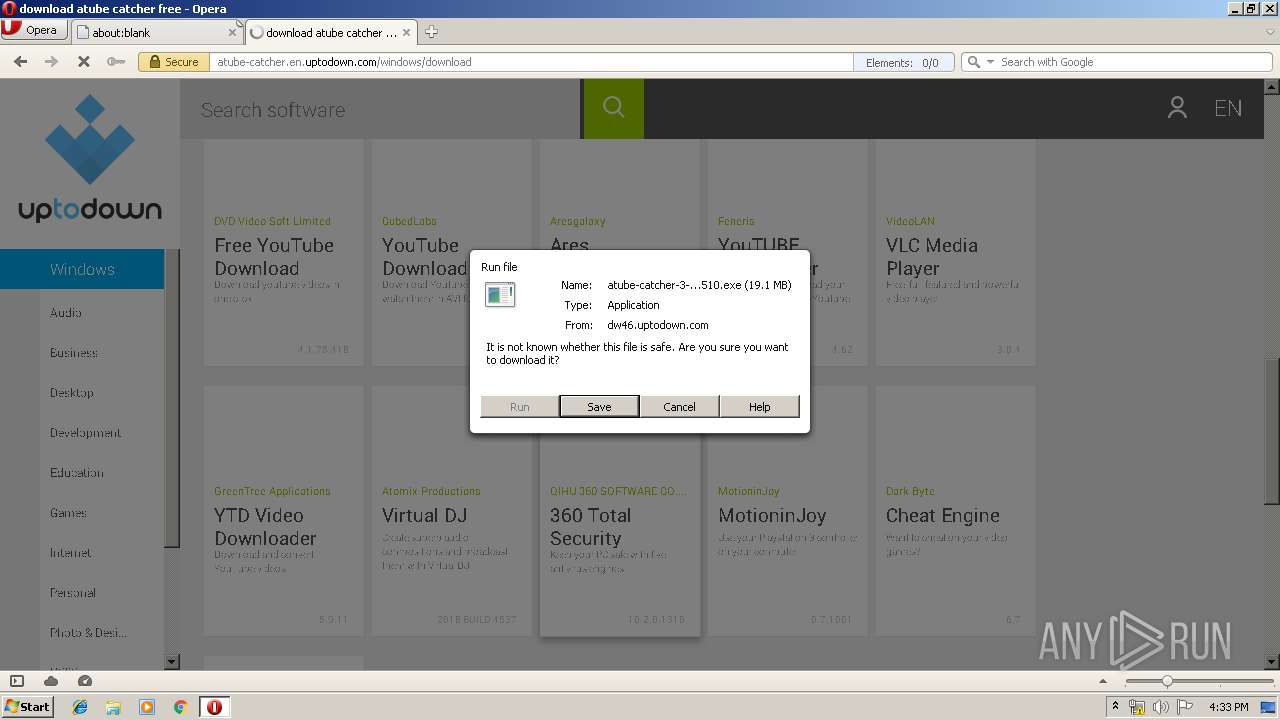Image resolution: width=1280 pixels, height=720 pixels.
Task: Select the Windows platform category
Action: pos(82,269)
